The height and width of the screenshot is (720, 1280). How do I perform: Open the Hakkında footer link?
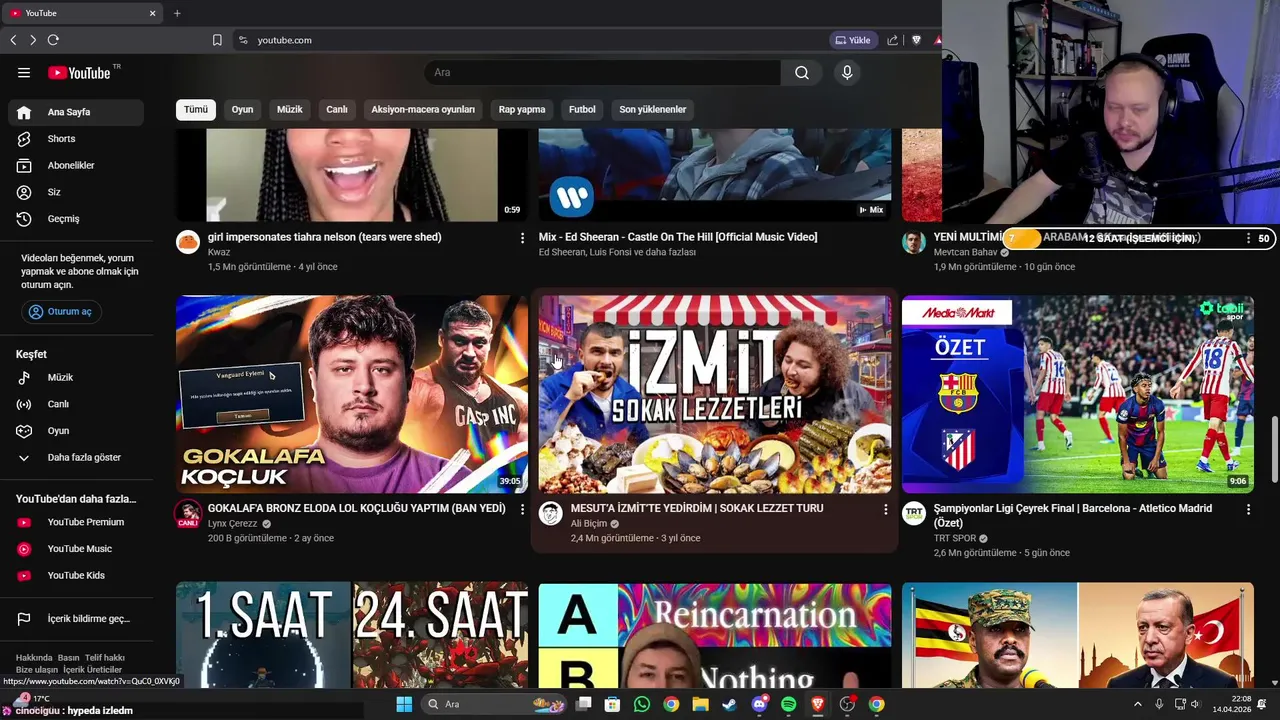click(34, 658)
